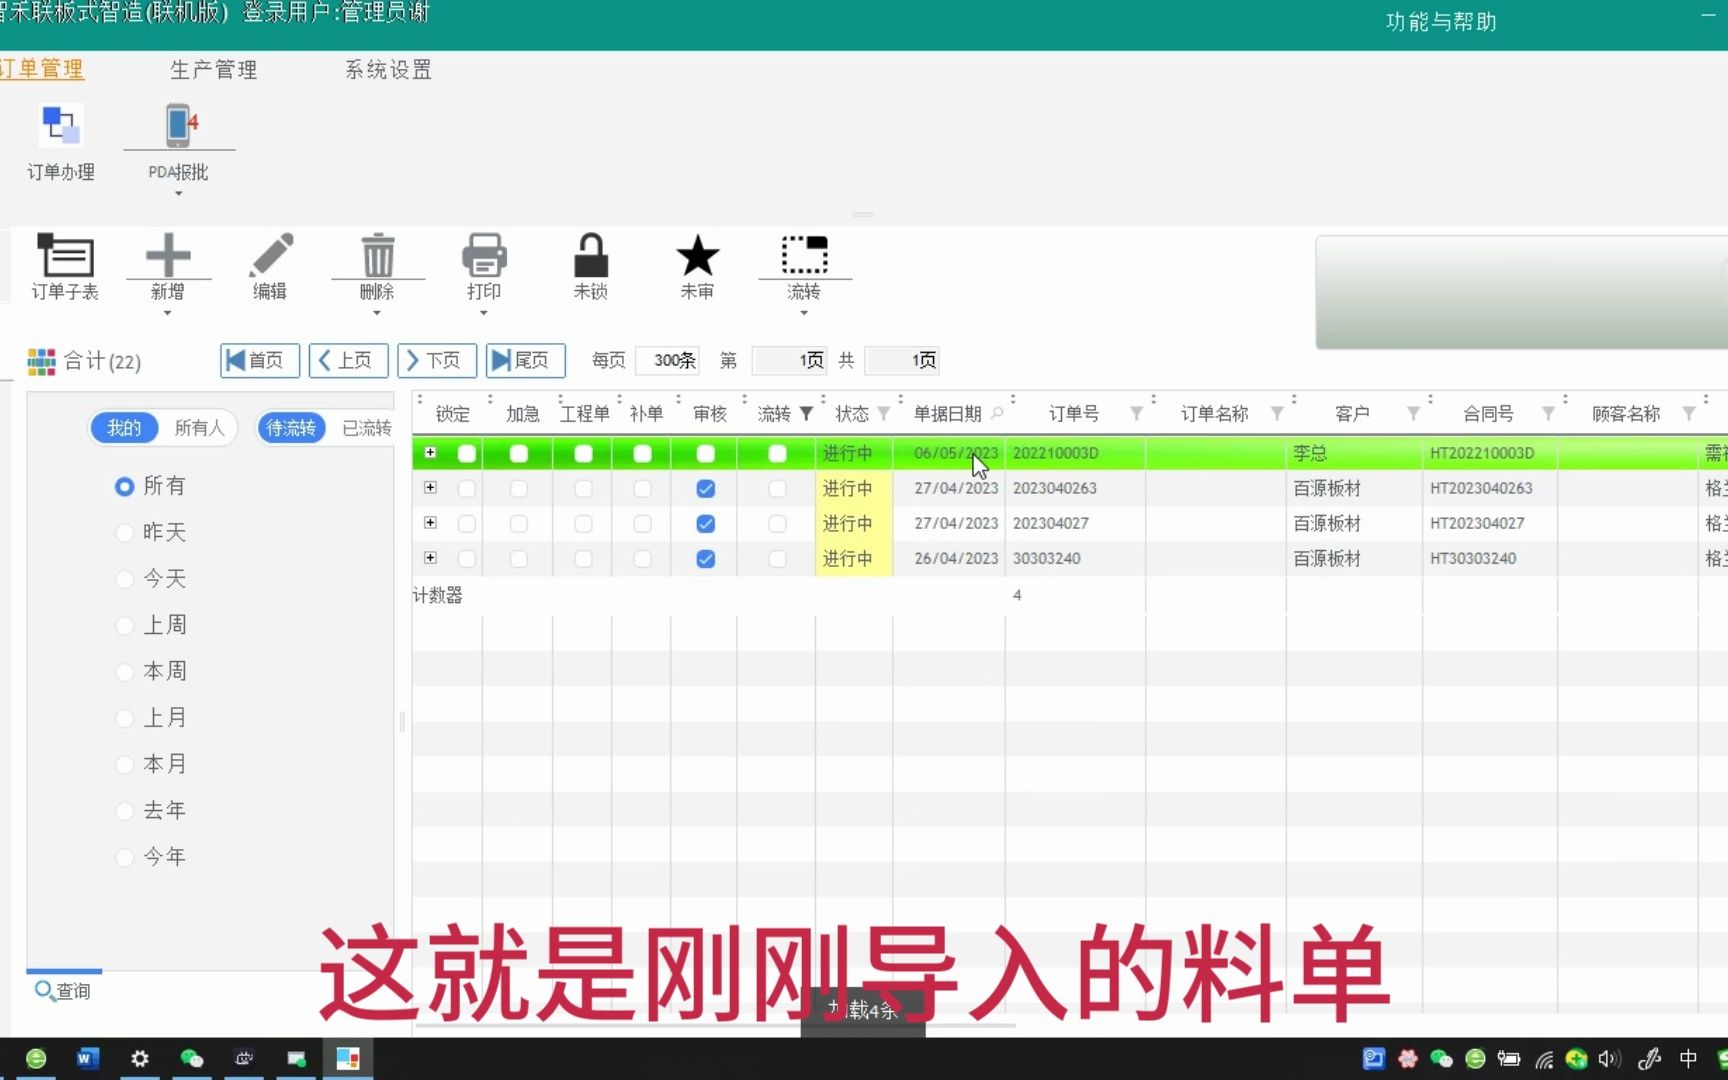Open the filter icon on 流转 column
This screenshot has width=1728, height=1080.
pos(806,414)
